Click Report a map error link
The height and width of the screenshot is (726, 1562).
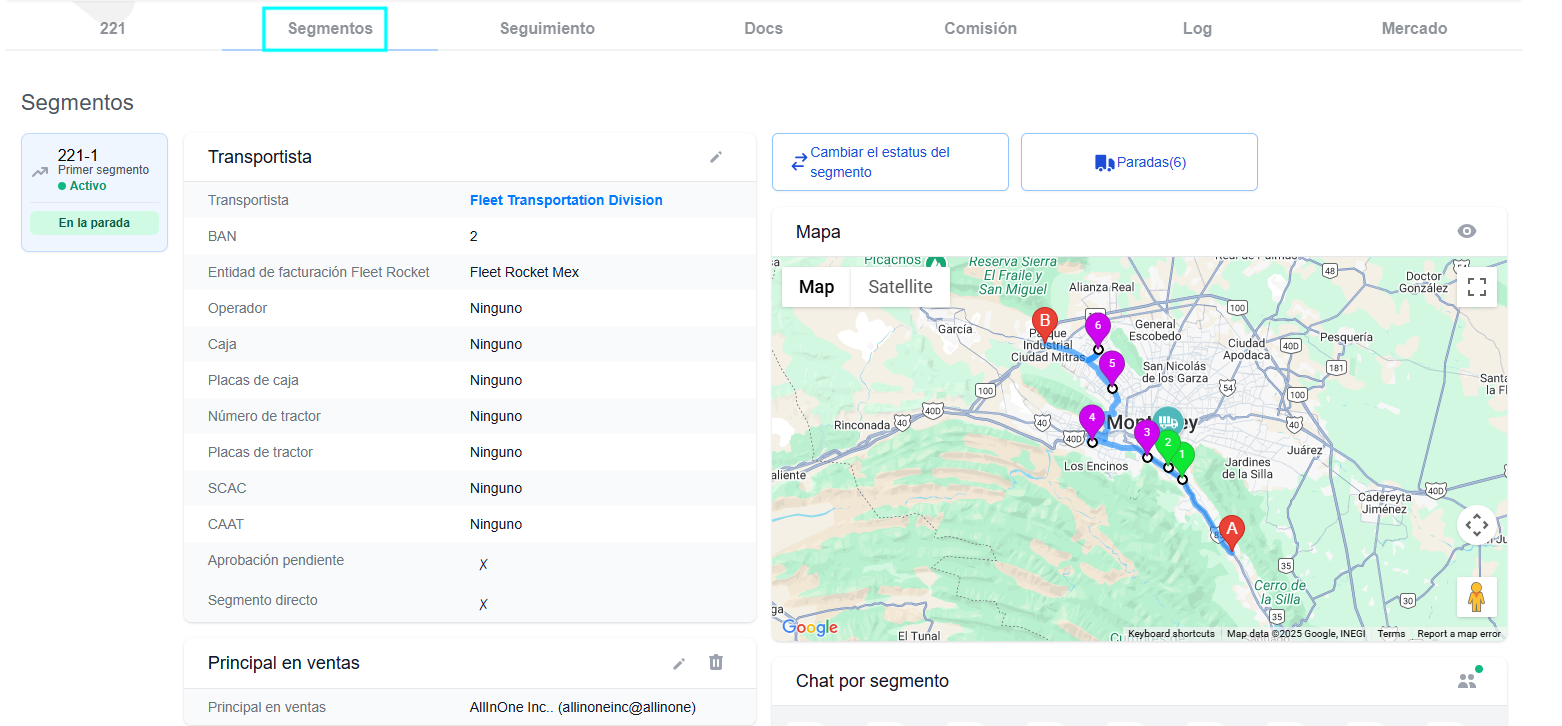[1459, 634]
